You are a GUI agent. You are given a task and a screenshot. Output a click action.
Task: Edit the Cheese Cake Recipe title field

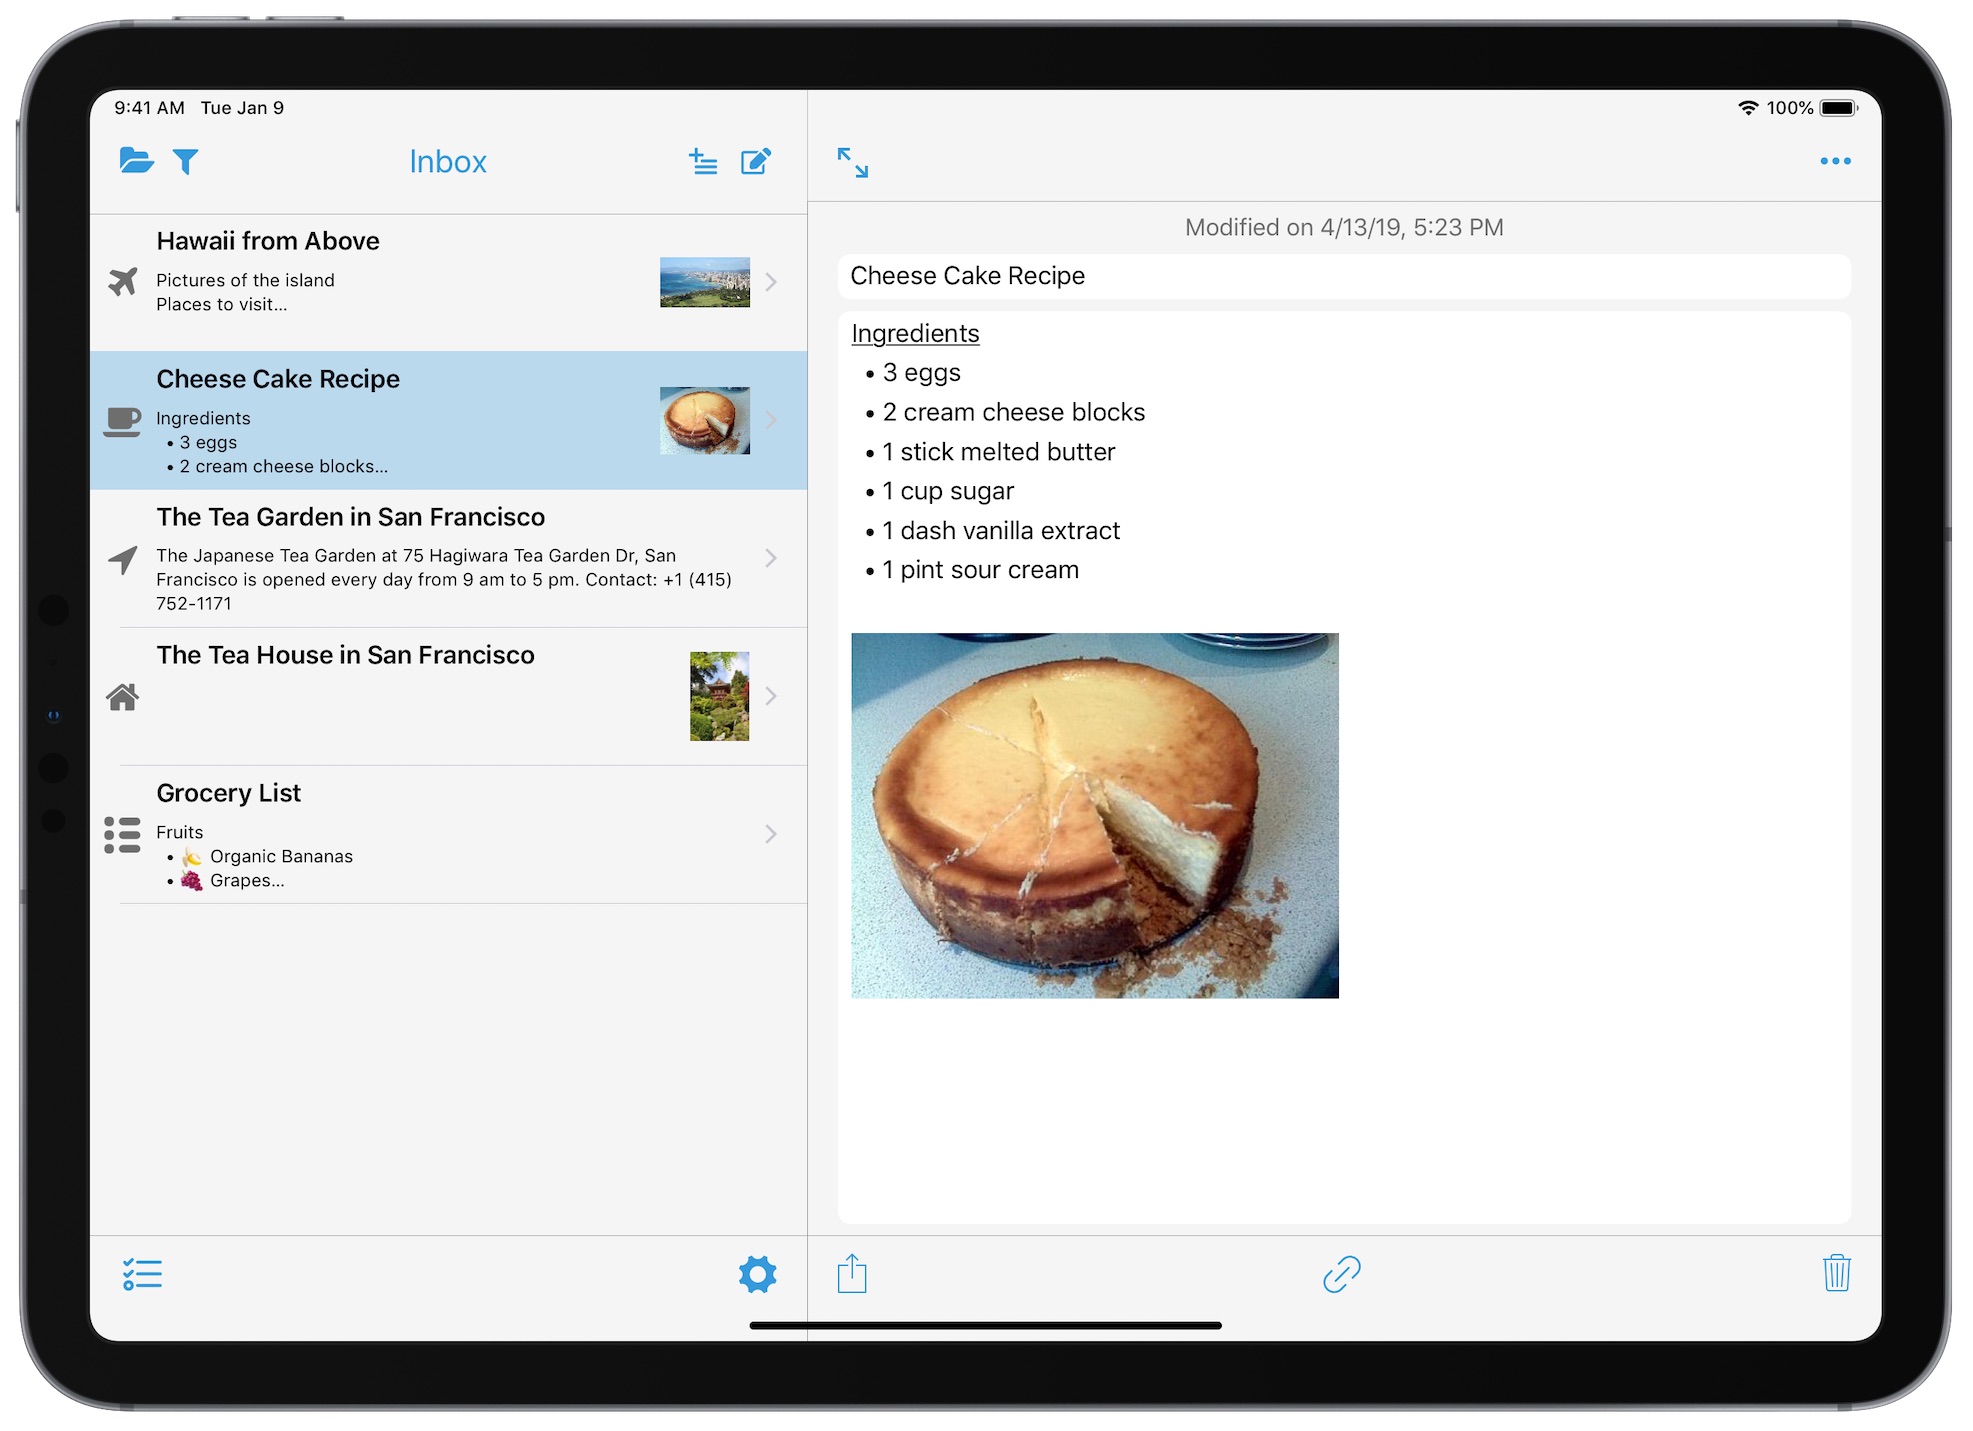pyautogui.click(x=1344, y=276)
